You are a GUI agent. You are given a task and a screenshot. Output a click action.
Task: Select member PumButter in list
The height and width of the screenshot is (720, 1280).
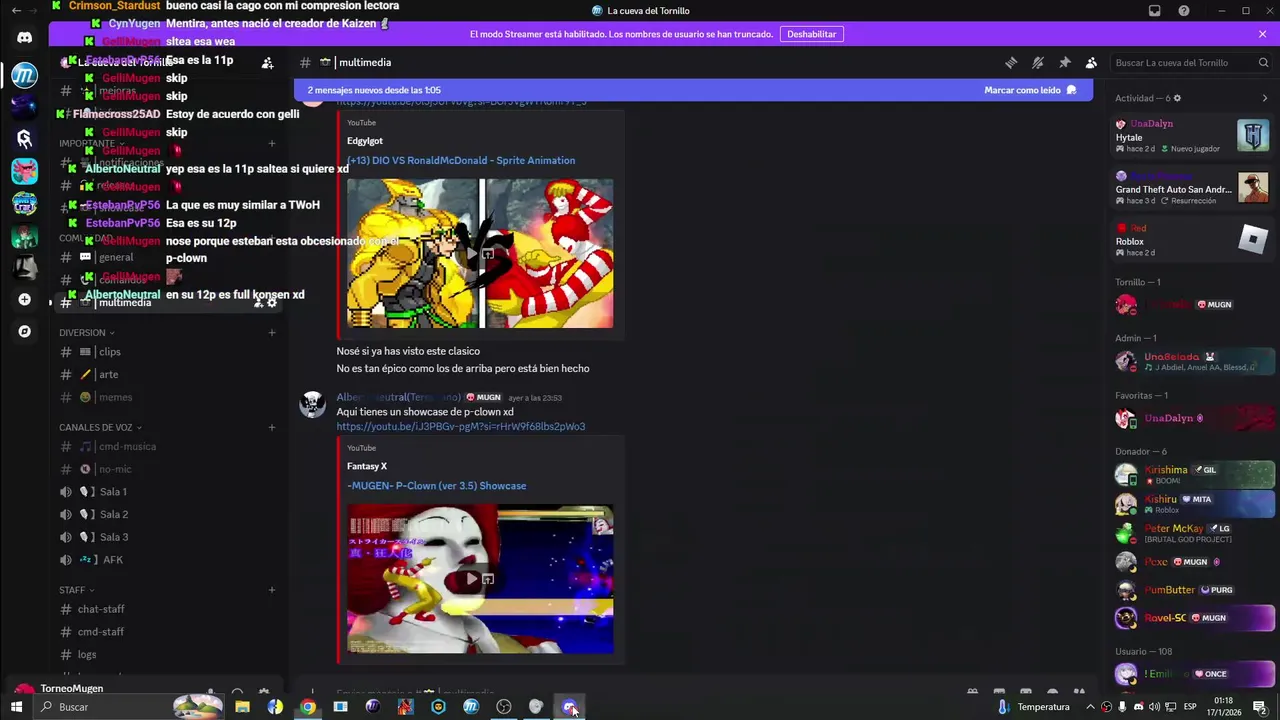[1193, 590]
